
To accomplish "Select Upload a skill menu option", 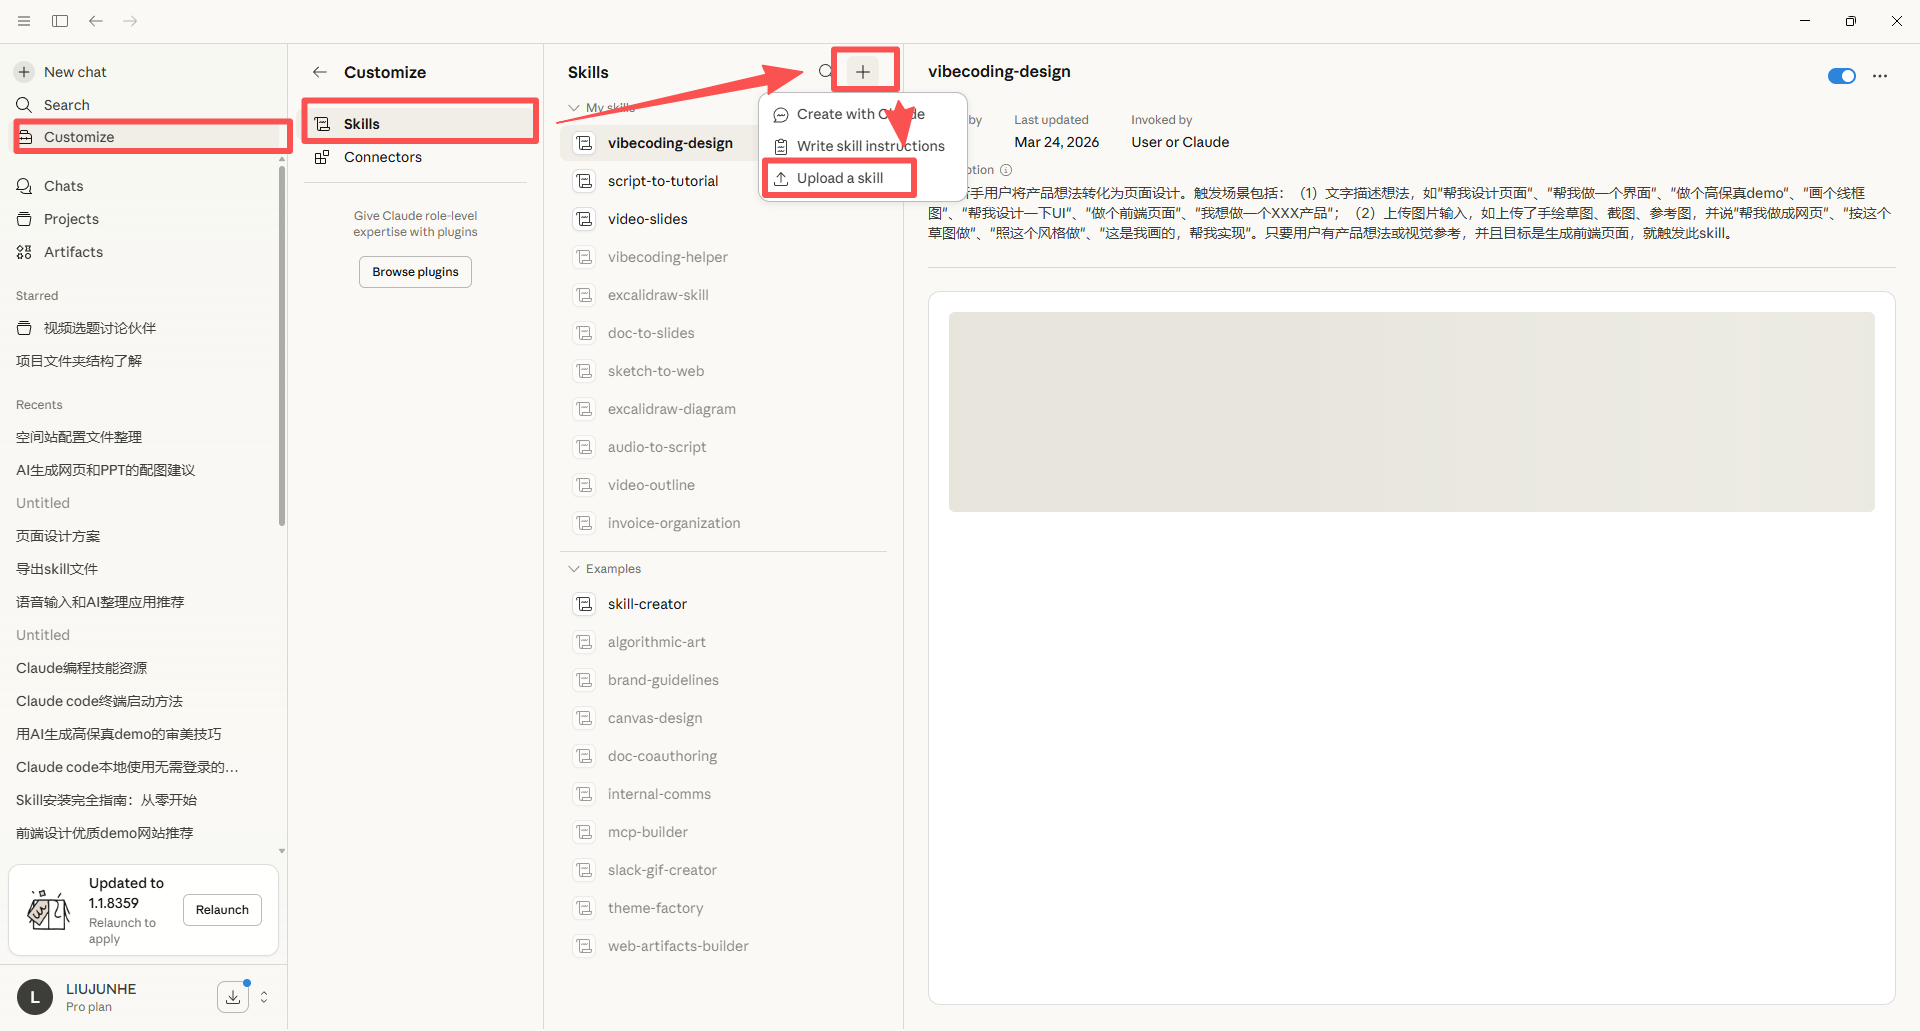I will coord(839,178).
